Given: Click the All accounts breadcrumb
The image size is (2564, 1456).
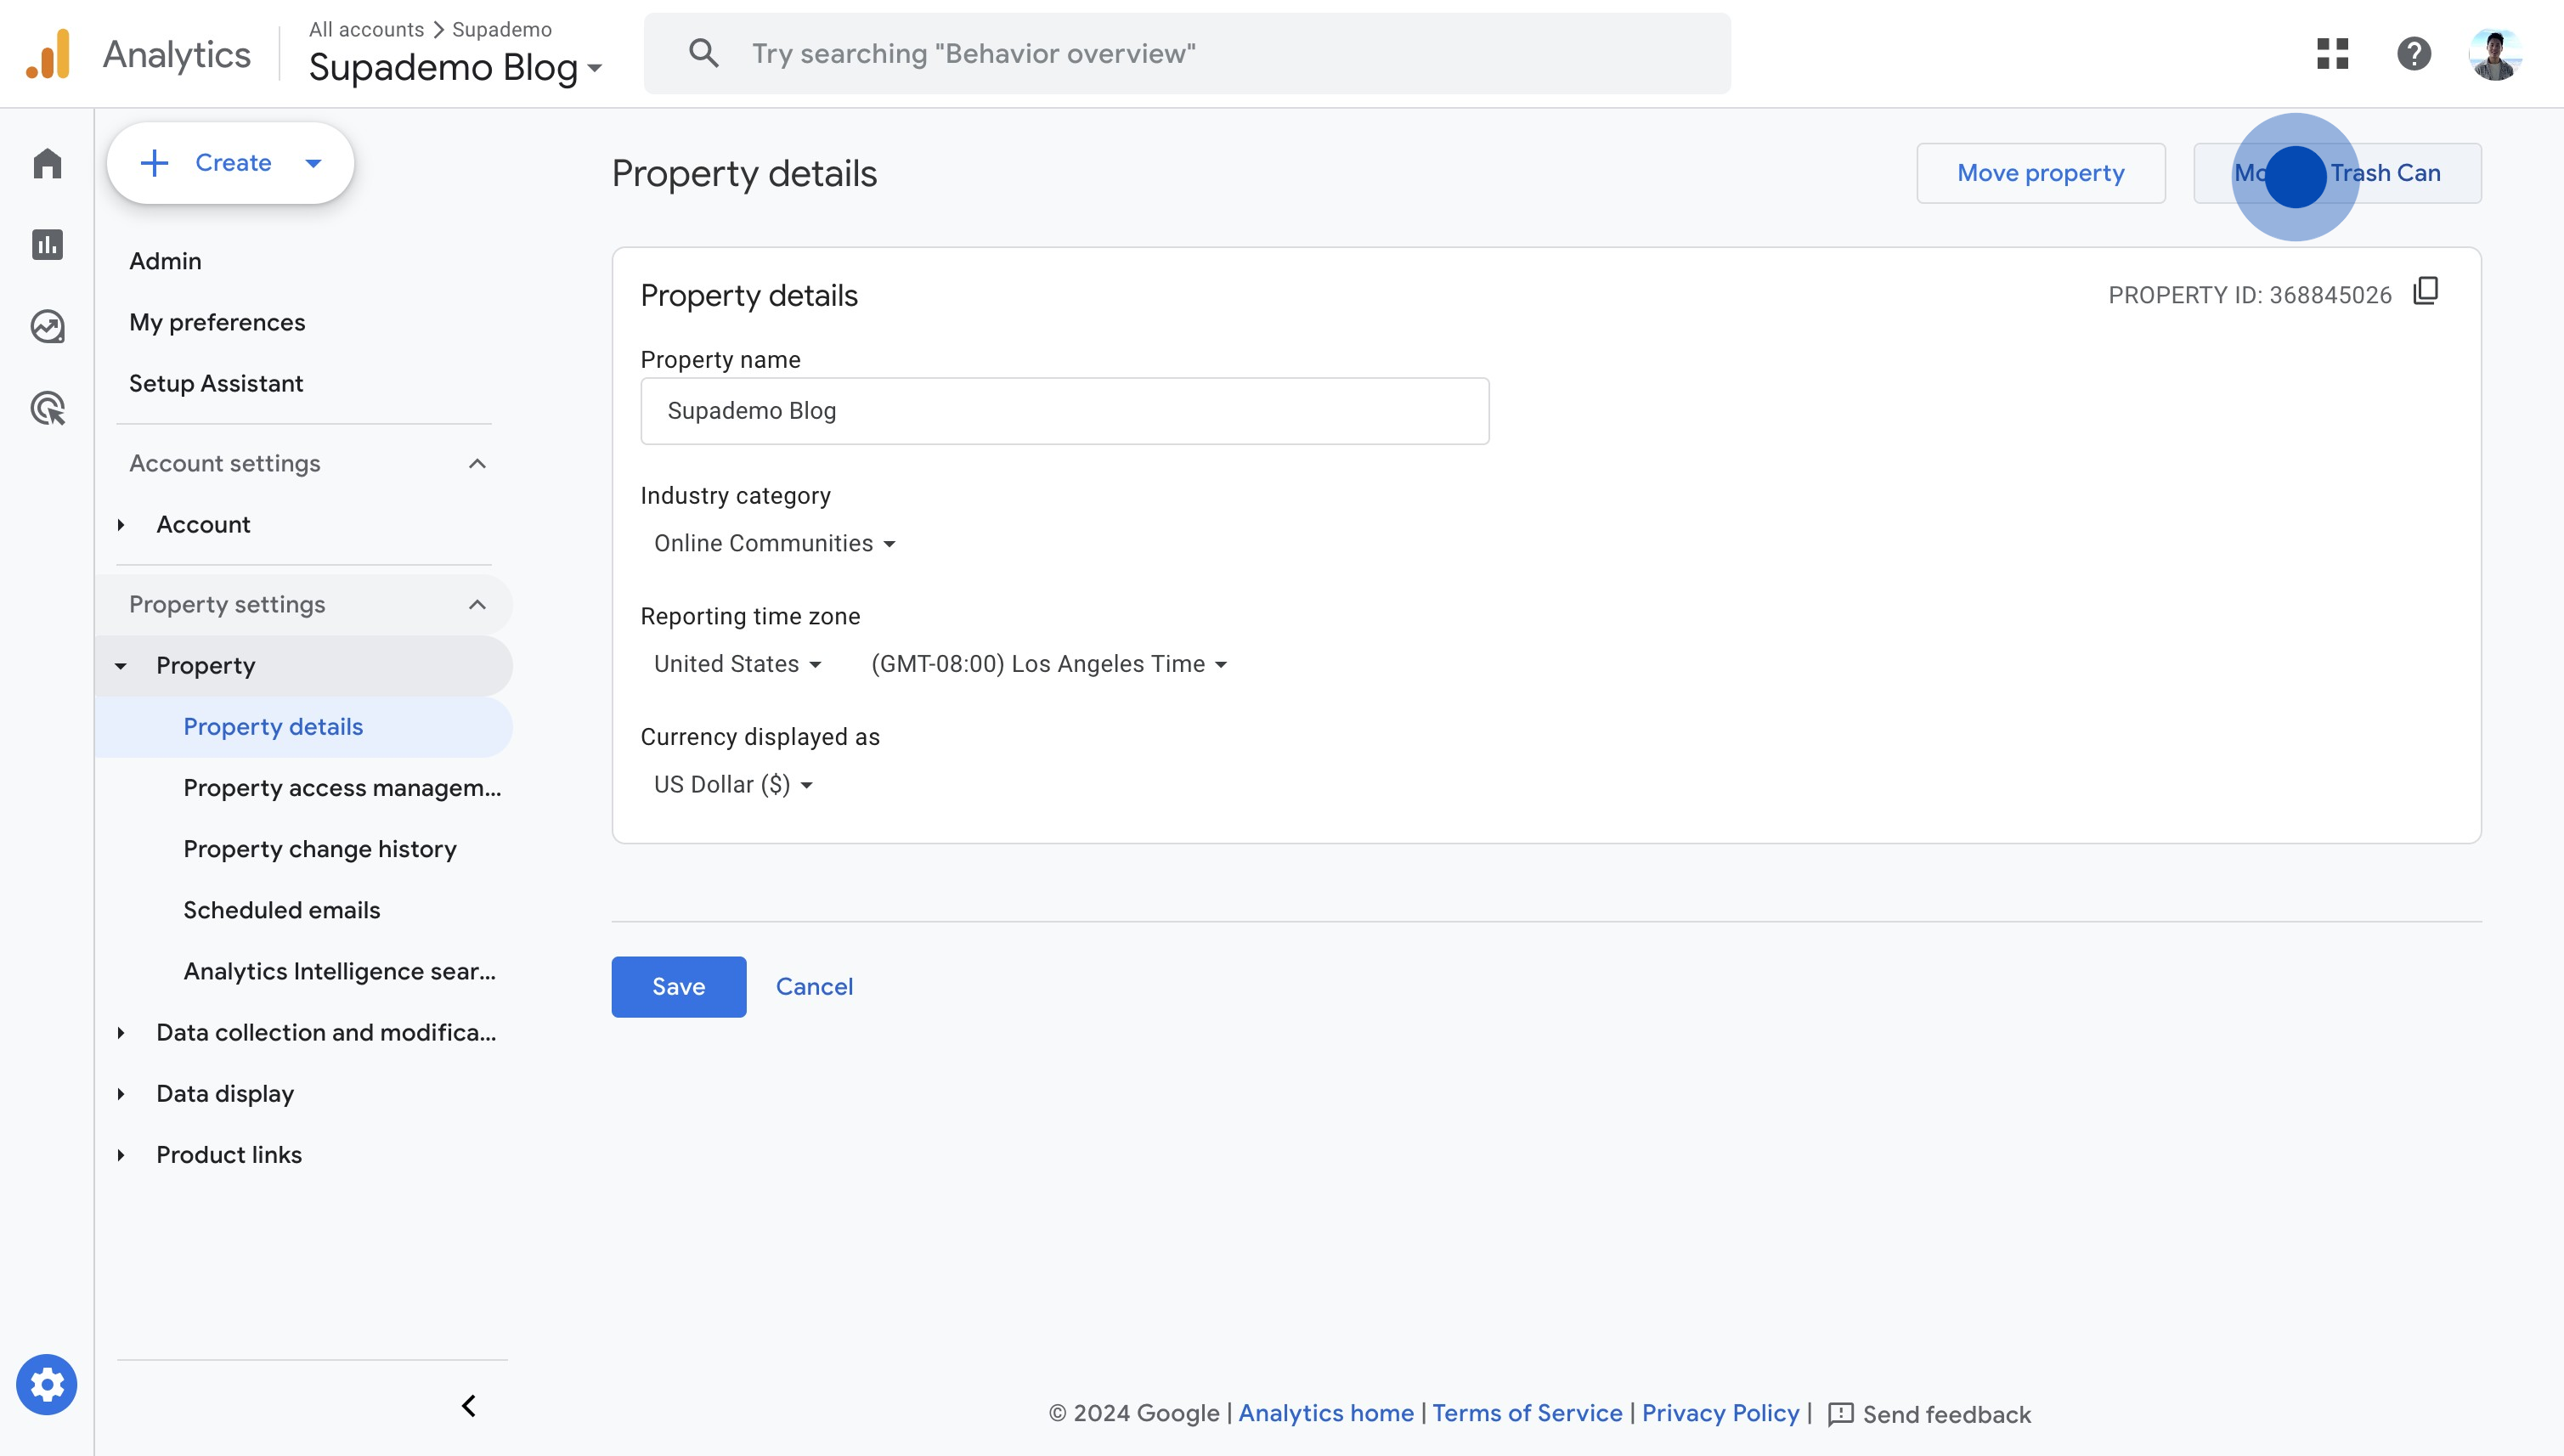Looking at the screenshot, I should point(366,29).
